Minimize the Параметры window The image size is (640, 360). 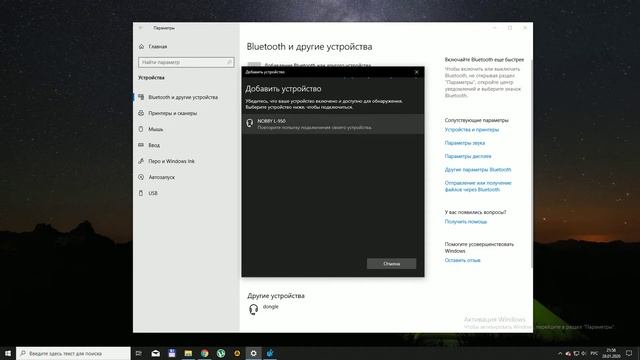tap(494, 28)
